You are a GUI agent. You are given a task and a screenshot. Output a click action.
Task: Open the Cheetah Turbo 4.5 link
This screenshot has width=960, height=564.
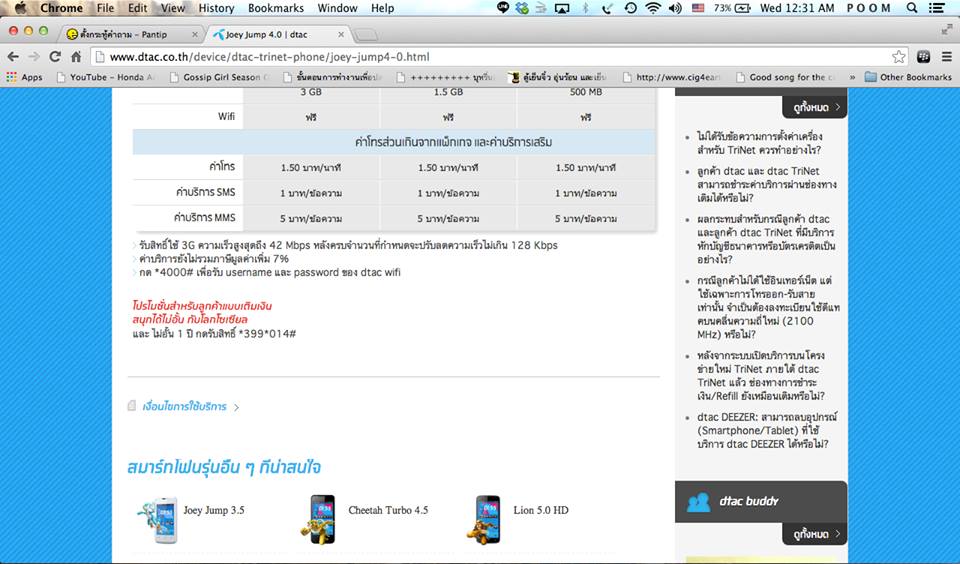tap(388, 510)
